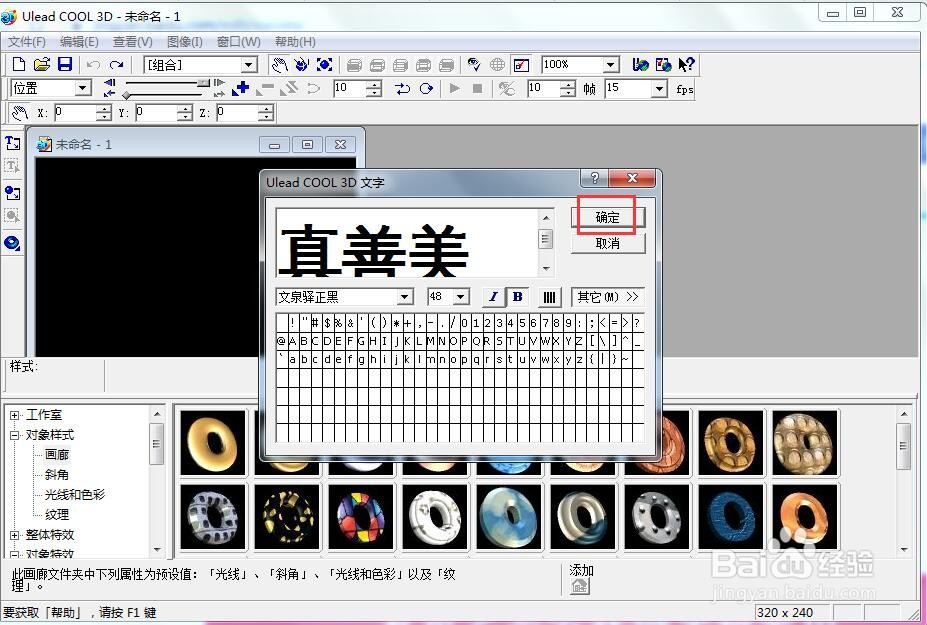The image size is (927, 625).
Task: Open the 查看(V) menu
Action: click(x=132, y=42)
